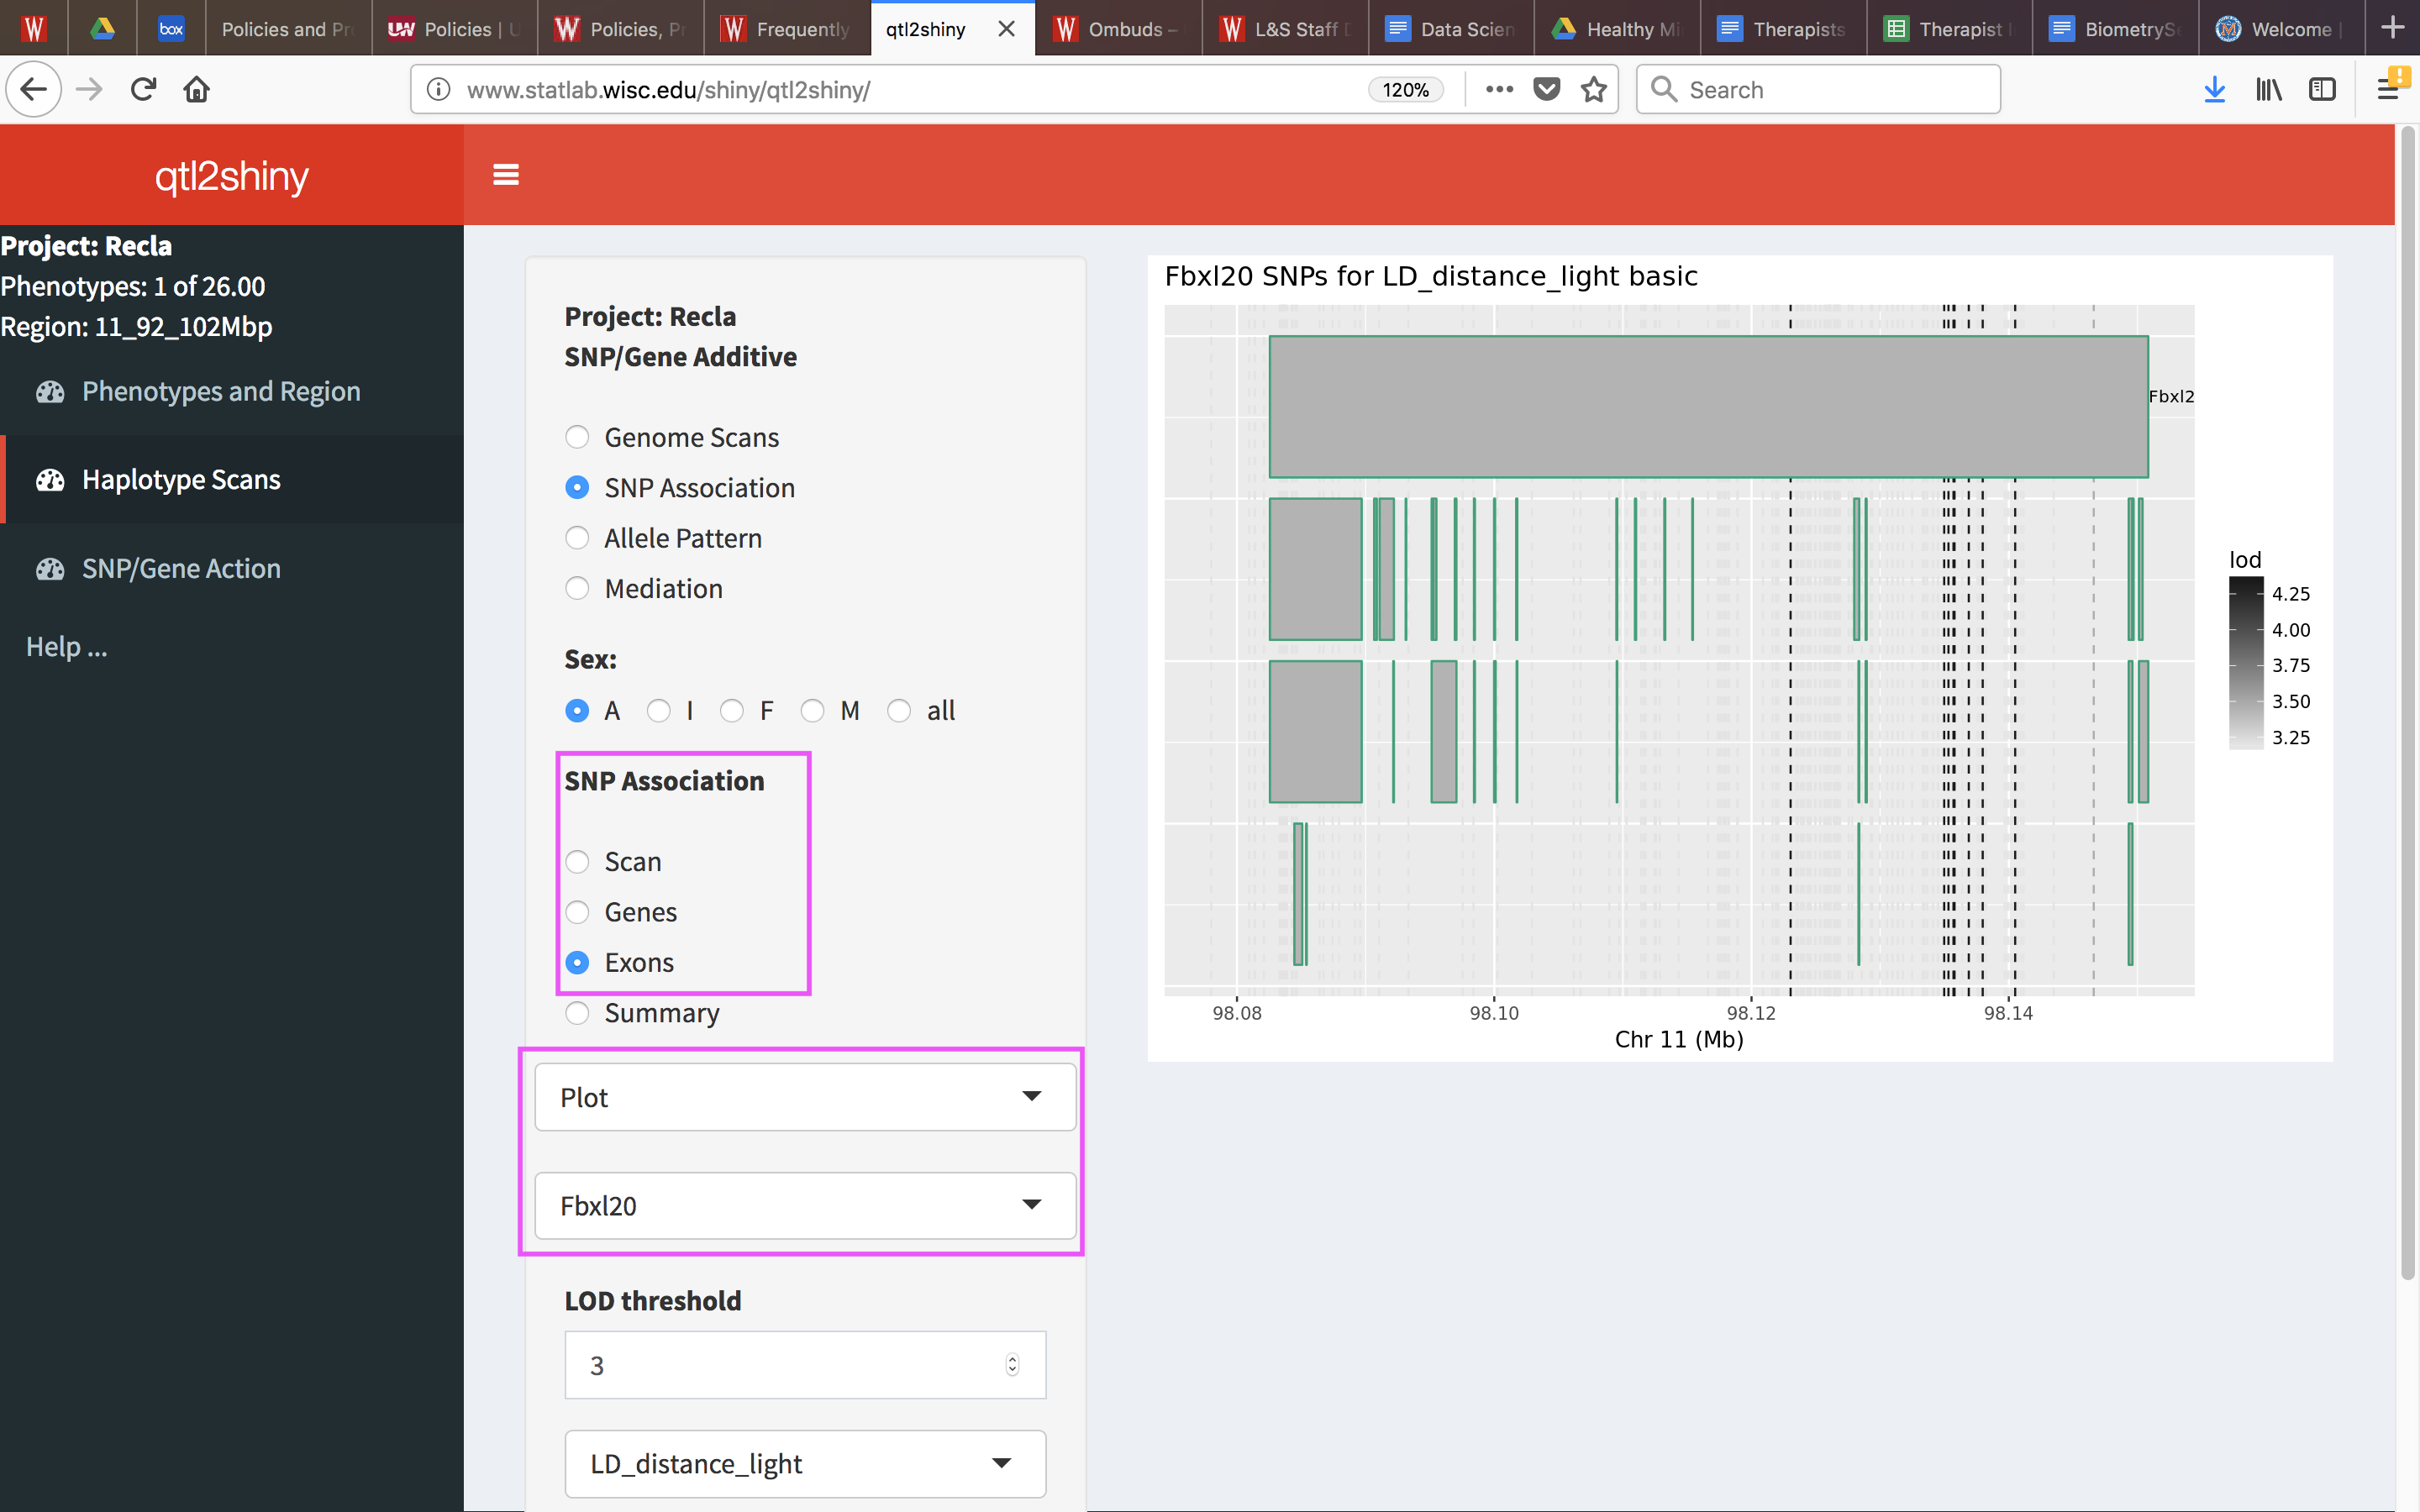Viewport: 2420px width, 1512px height.
Task: Reload the page with the refresh icon
Action: click(x=143, y=89)
